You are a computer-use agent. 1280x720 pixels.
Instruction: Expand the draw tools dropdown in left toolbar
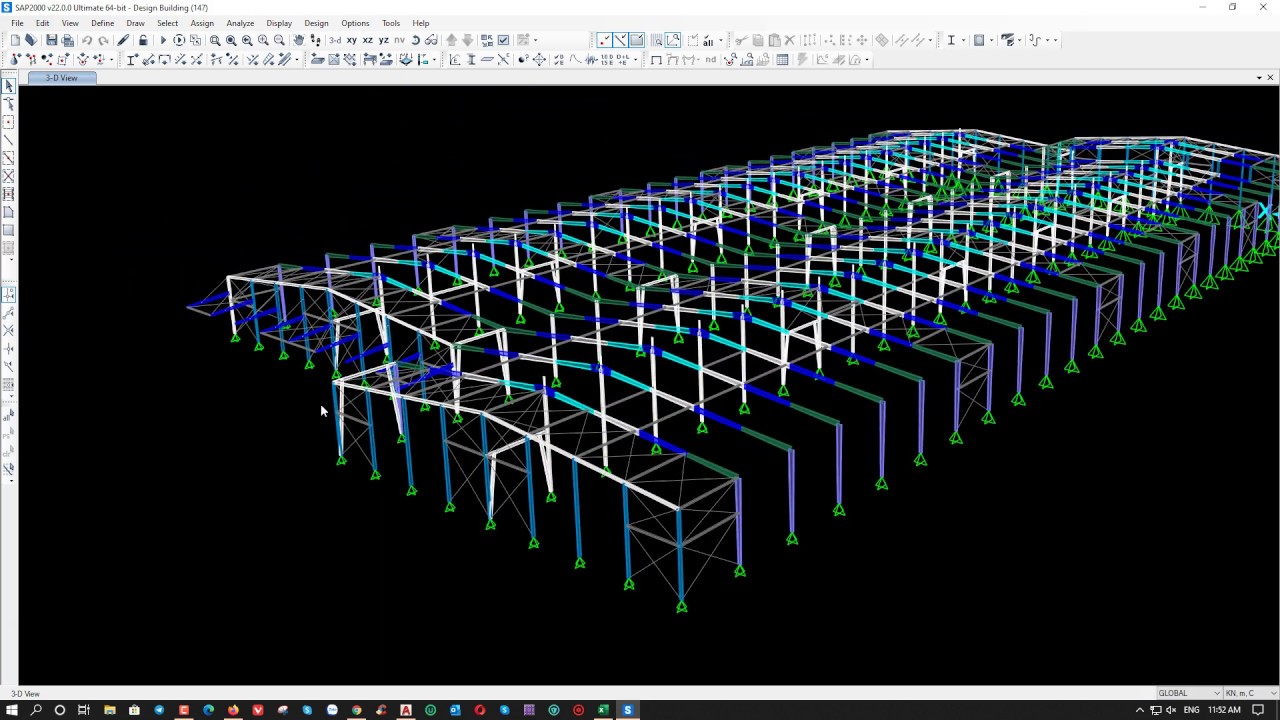9,259
